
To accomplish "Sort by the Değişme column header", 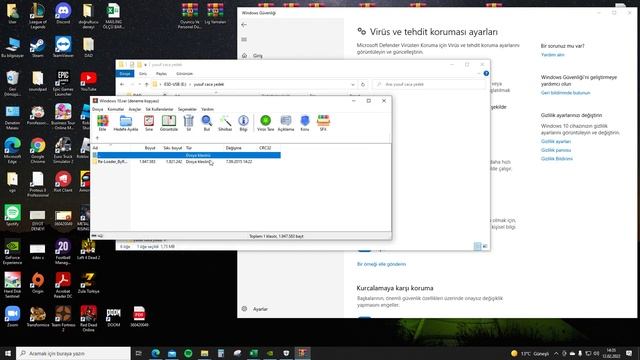I will click(x=233, y=148).
